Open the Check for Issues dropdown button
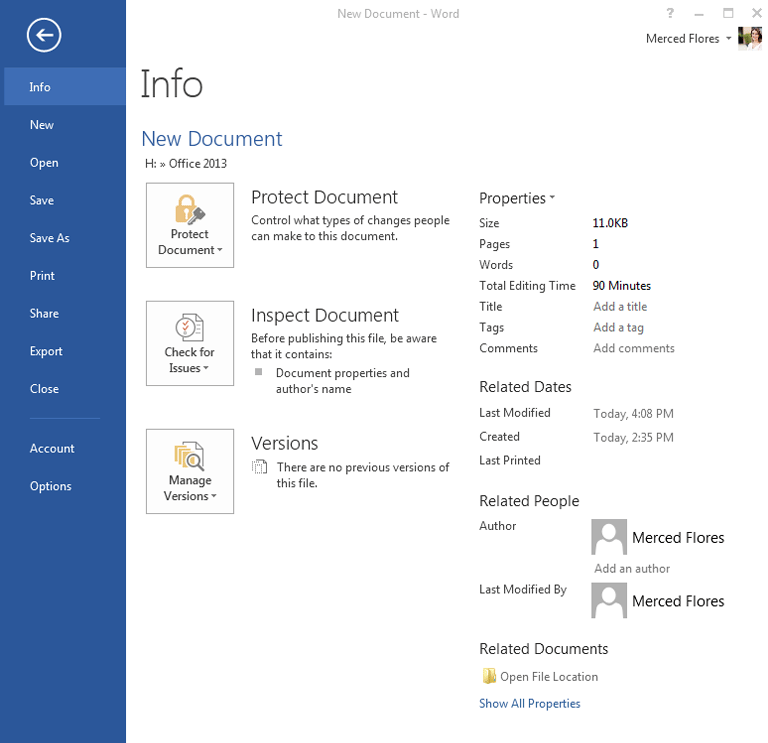The width and height of the screenshot is (768, 743). 190,343
